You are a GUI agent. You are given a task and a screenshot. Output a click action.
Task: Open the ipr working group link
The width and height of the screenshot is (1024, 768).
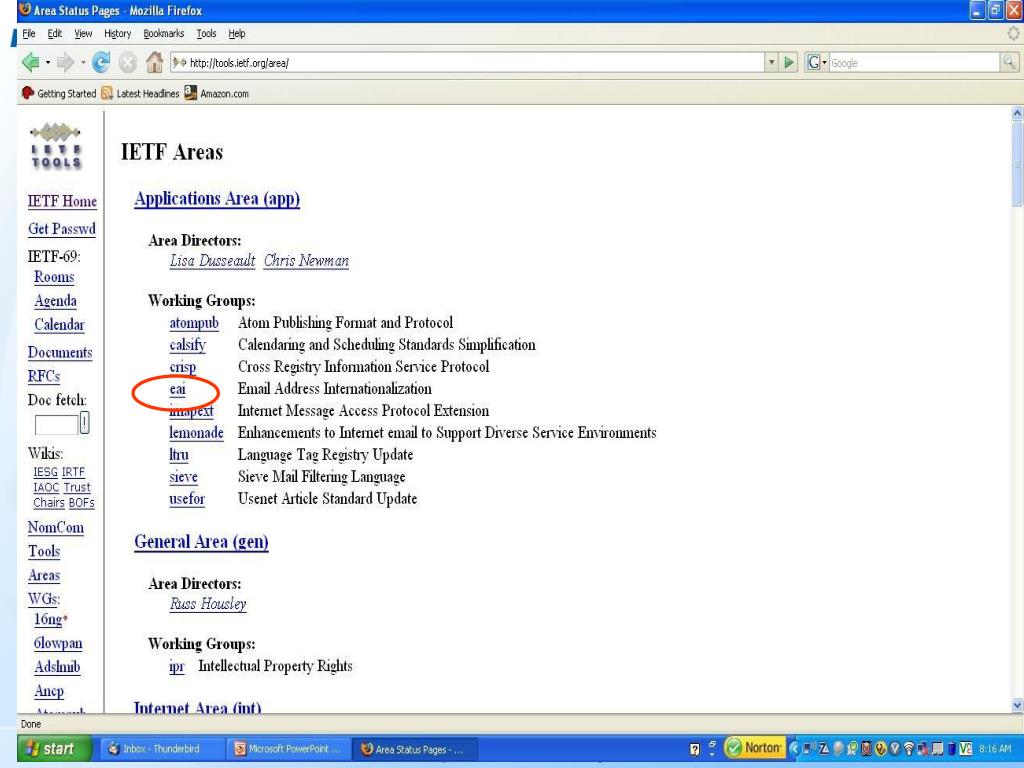pos(176,667)
